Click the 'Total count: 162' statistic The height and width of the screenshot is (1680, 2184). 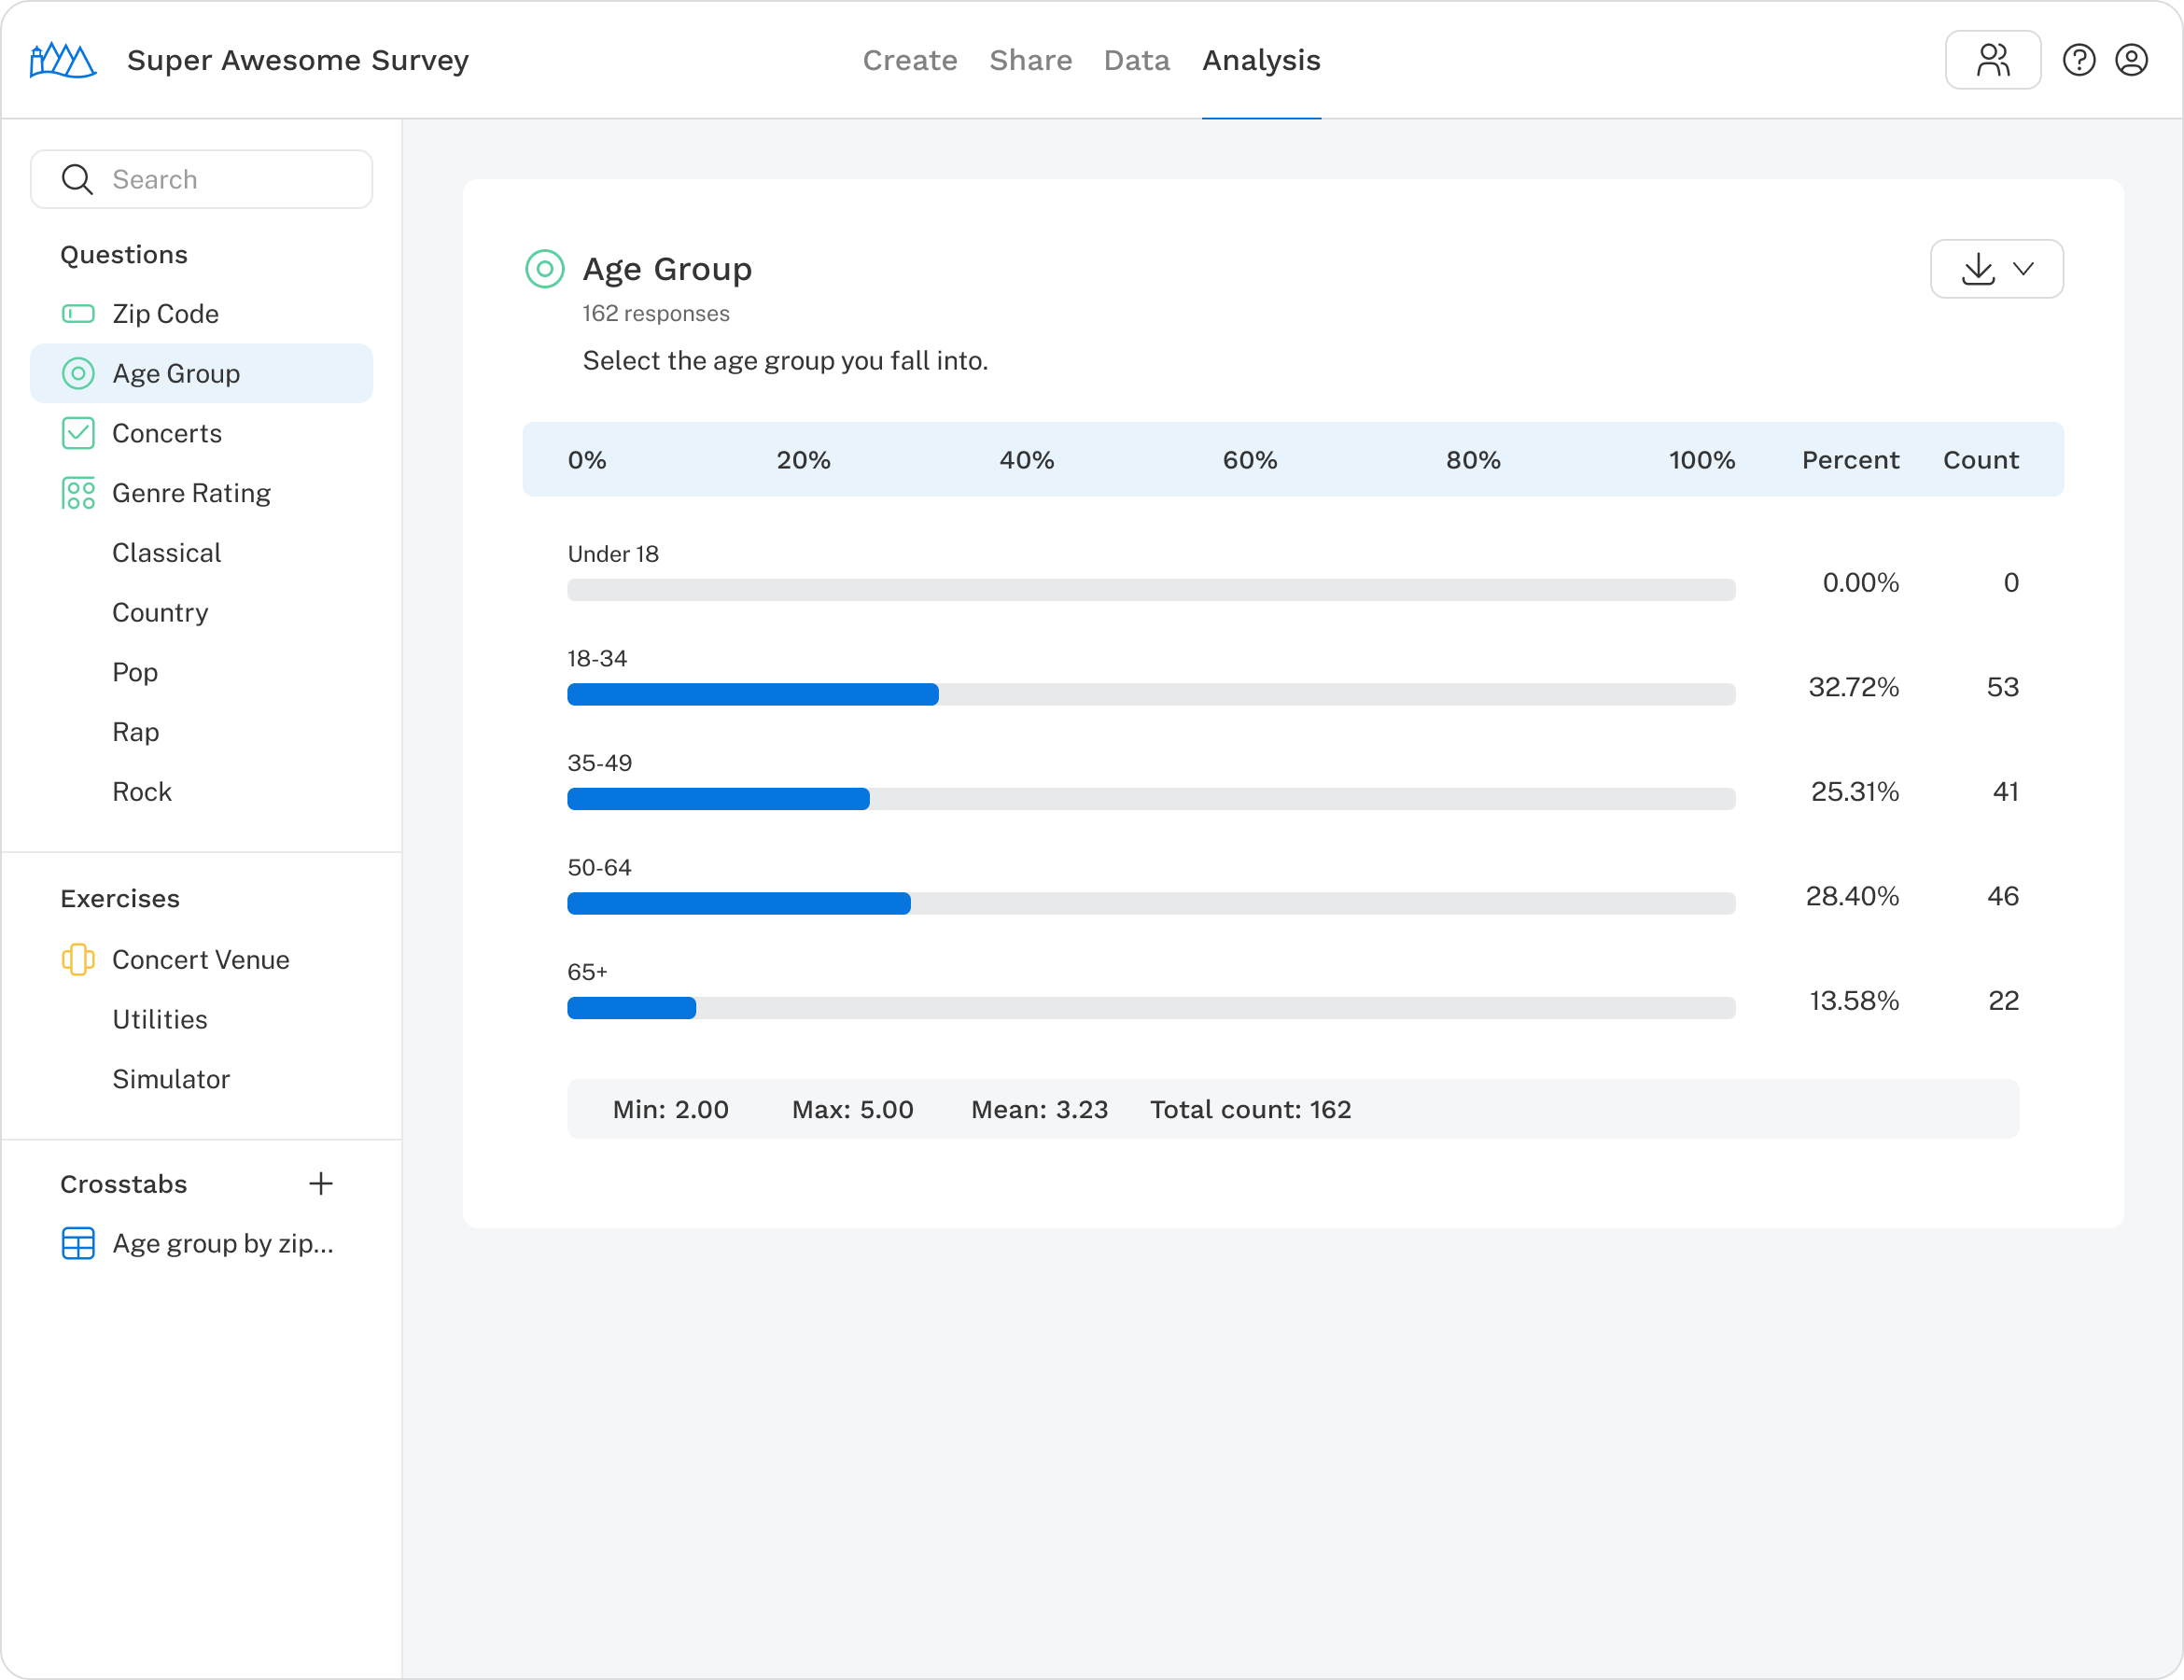pos(1250,1109)
